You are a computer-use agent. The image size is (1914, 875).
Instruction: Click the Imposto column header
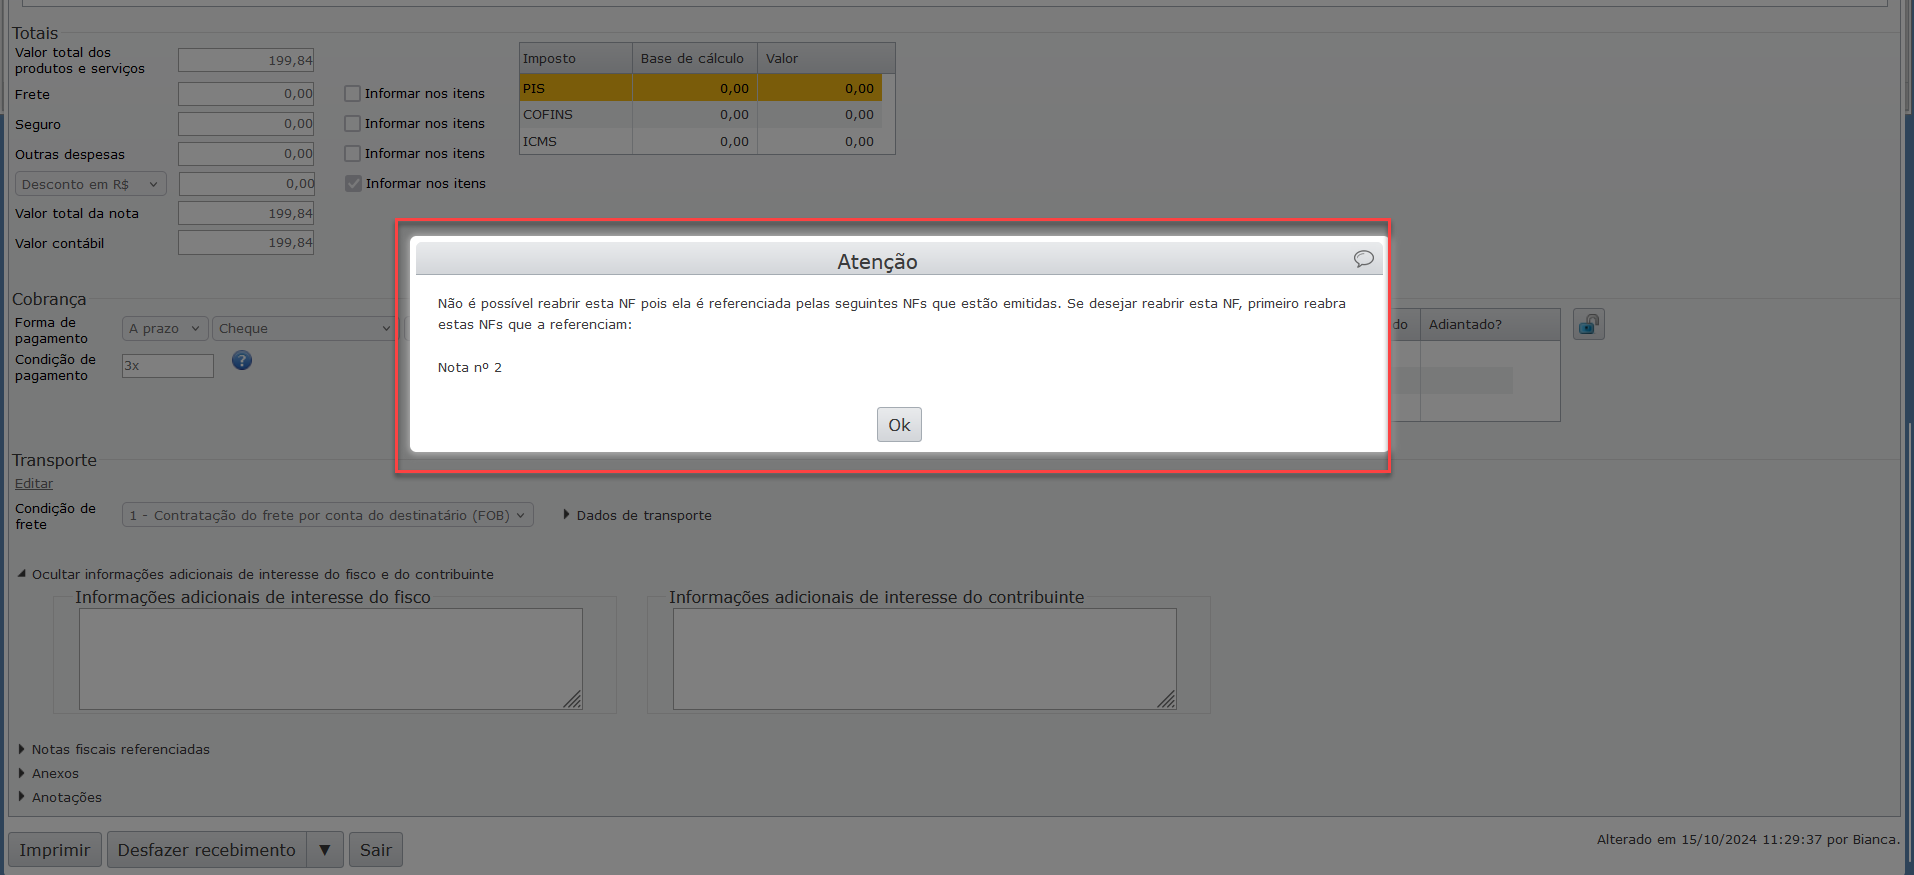point(576,58)
